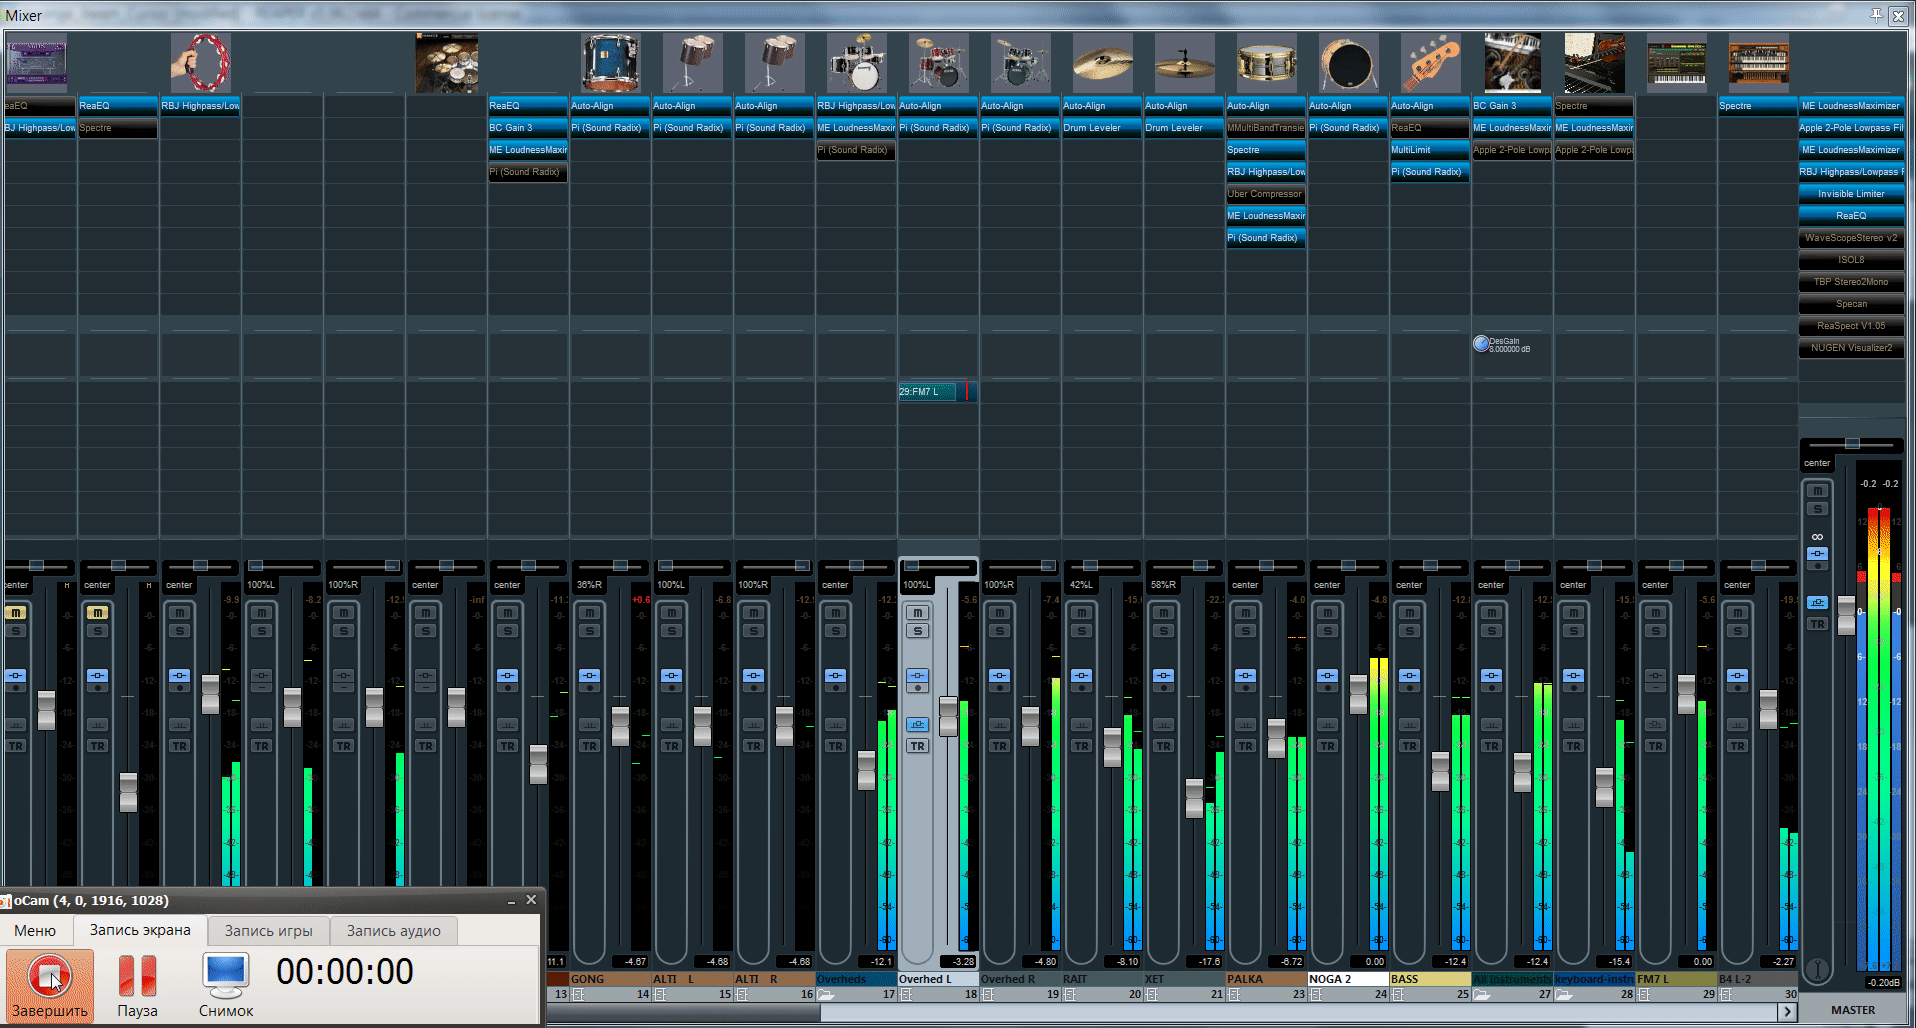Image resolution: width=1916 pixels, height=1028 pixels.
Task: Mute the PALKA track
Action: pyautogui.click(x=1245, y=612)
